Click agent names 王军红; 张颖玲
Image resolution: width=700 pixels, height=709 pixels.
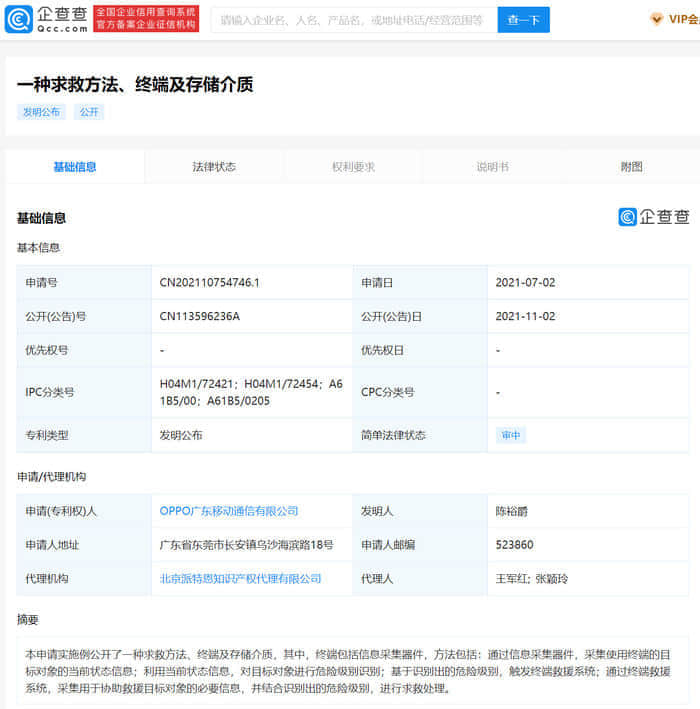tap(532, 578)
